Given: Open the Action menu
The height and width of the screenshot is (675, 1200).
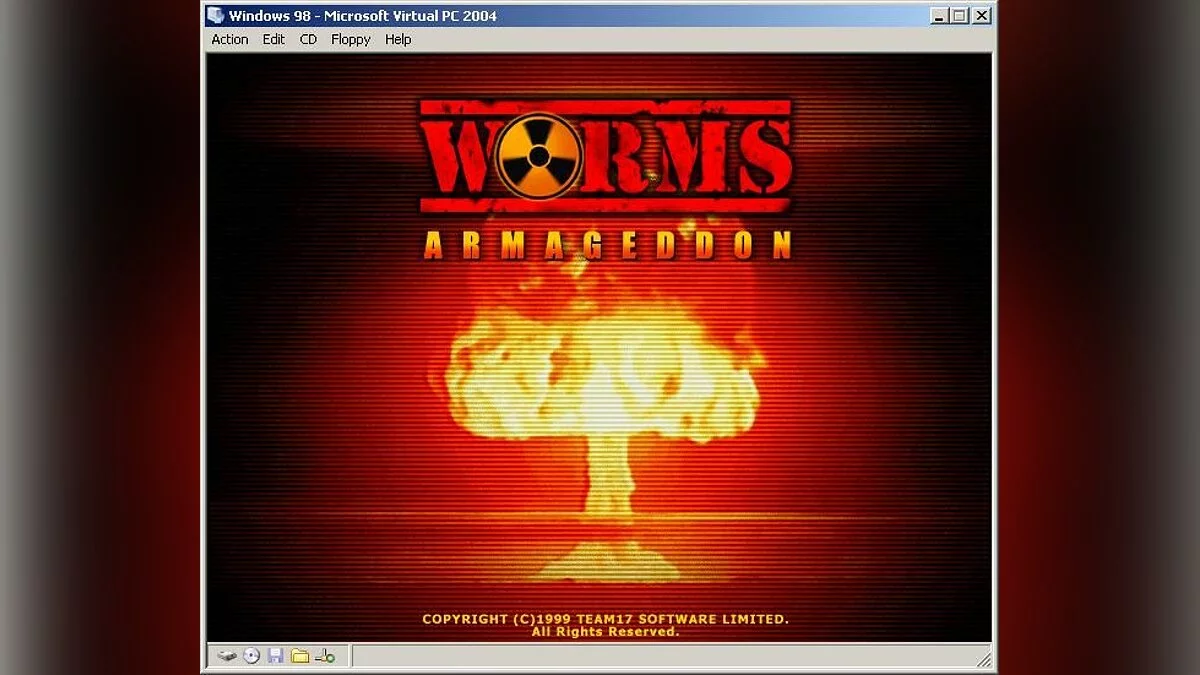Looking at the screenshot, I should click(x=229, y=39).
